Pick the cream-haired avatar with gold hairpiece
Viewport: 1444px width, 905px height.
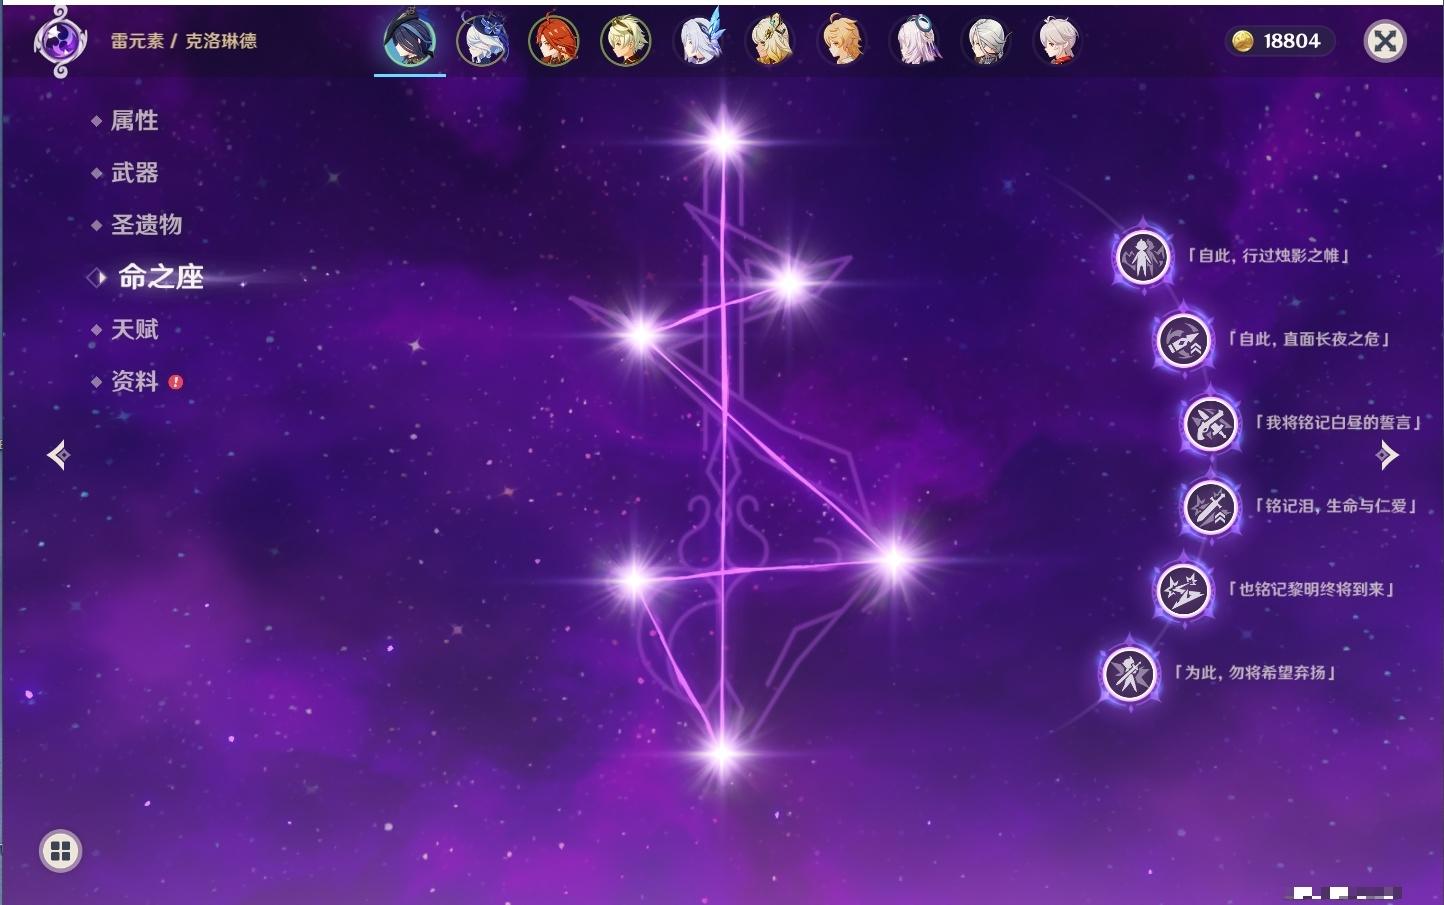click(771, 41)
